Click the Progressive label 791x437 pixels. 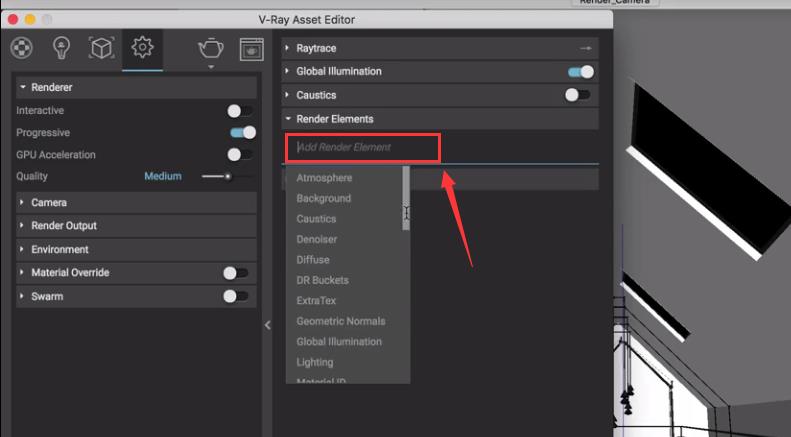(x=43, y=133)
